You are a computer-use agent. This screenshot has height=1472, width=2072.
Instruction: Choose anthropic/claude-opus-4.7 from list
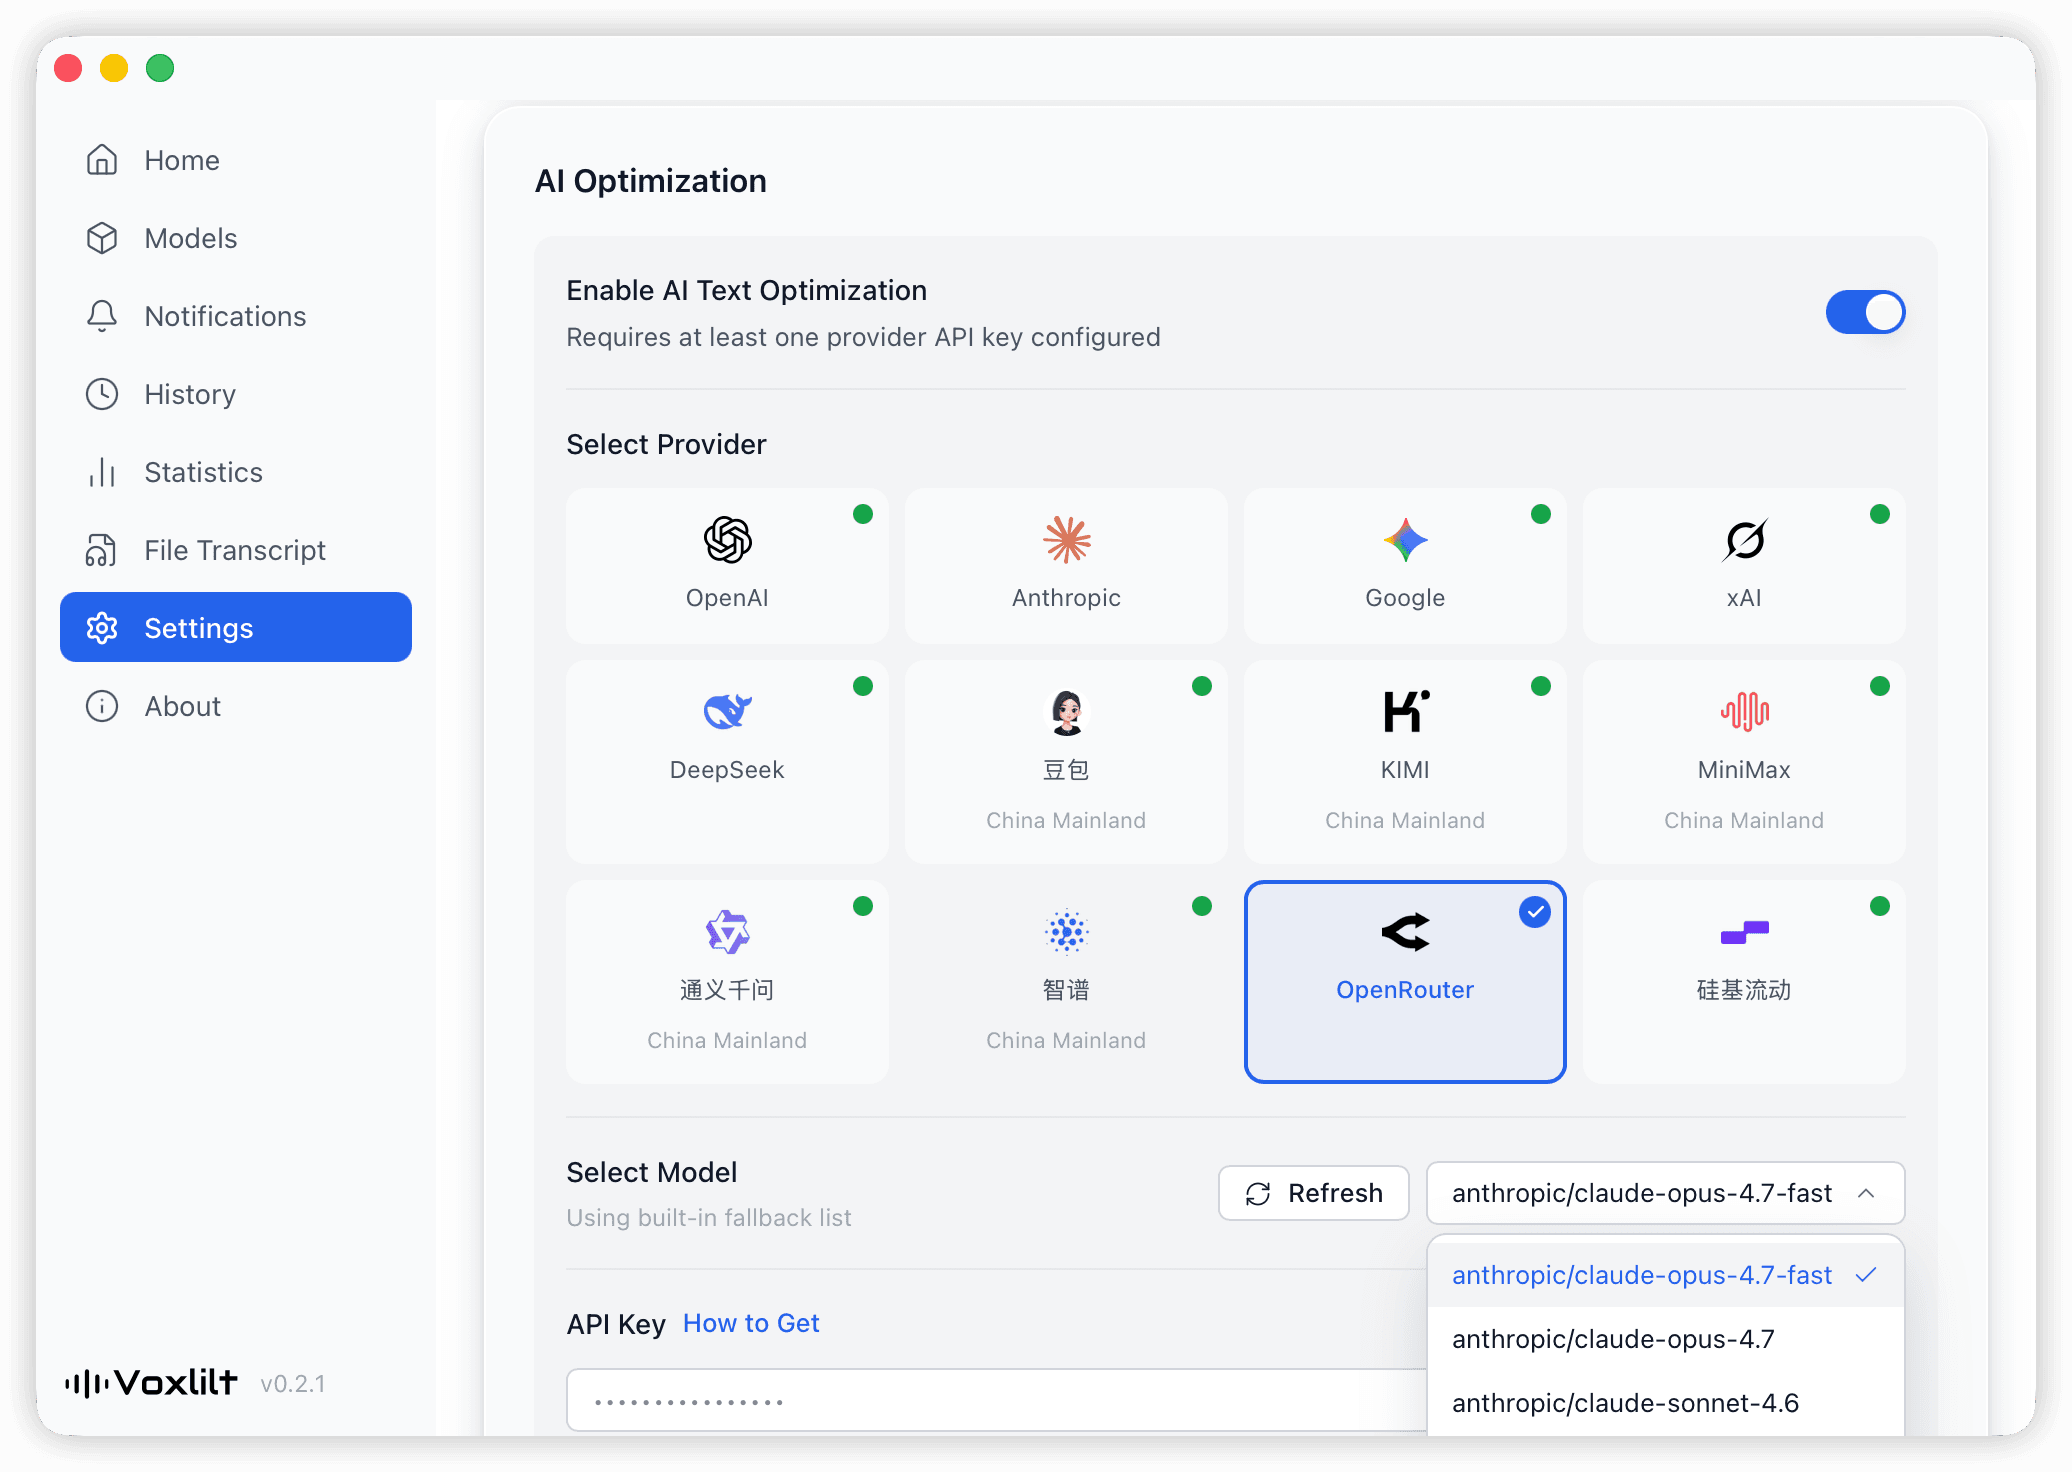coord(1666,1339)
